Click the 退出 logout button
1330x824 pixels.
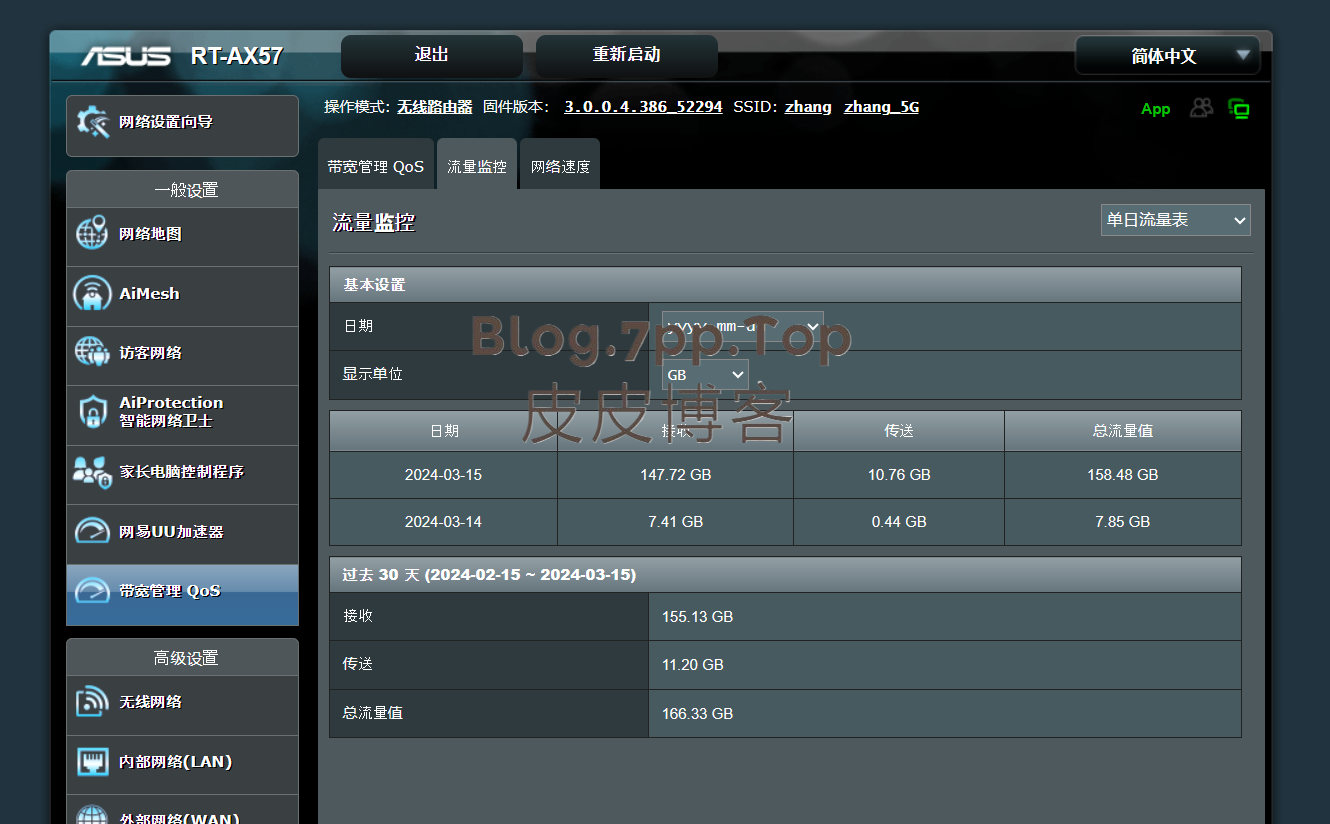[431, 55]
